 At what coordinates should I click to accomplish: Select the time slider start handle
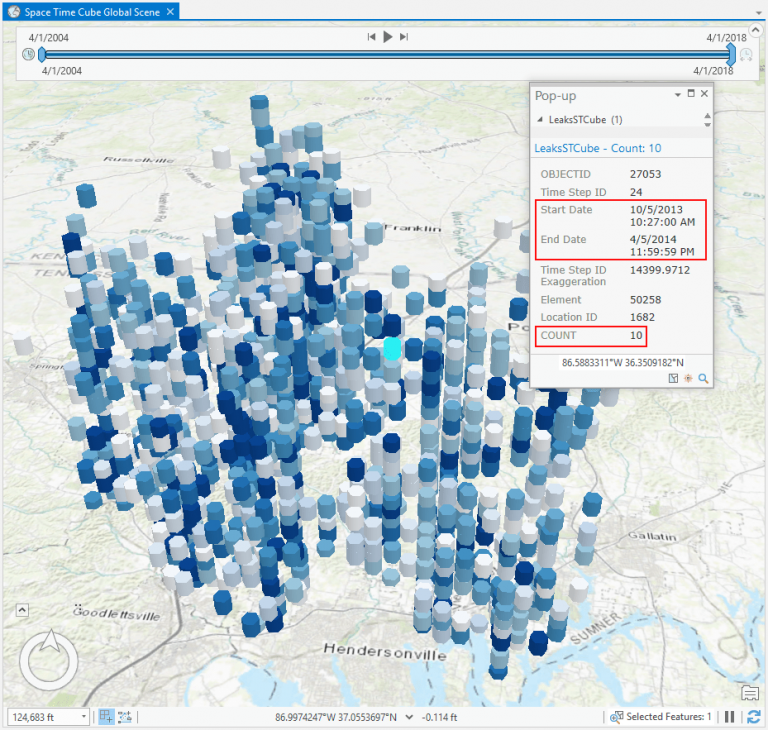(x=42, y=54)
